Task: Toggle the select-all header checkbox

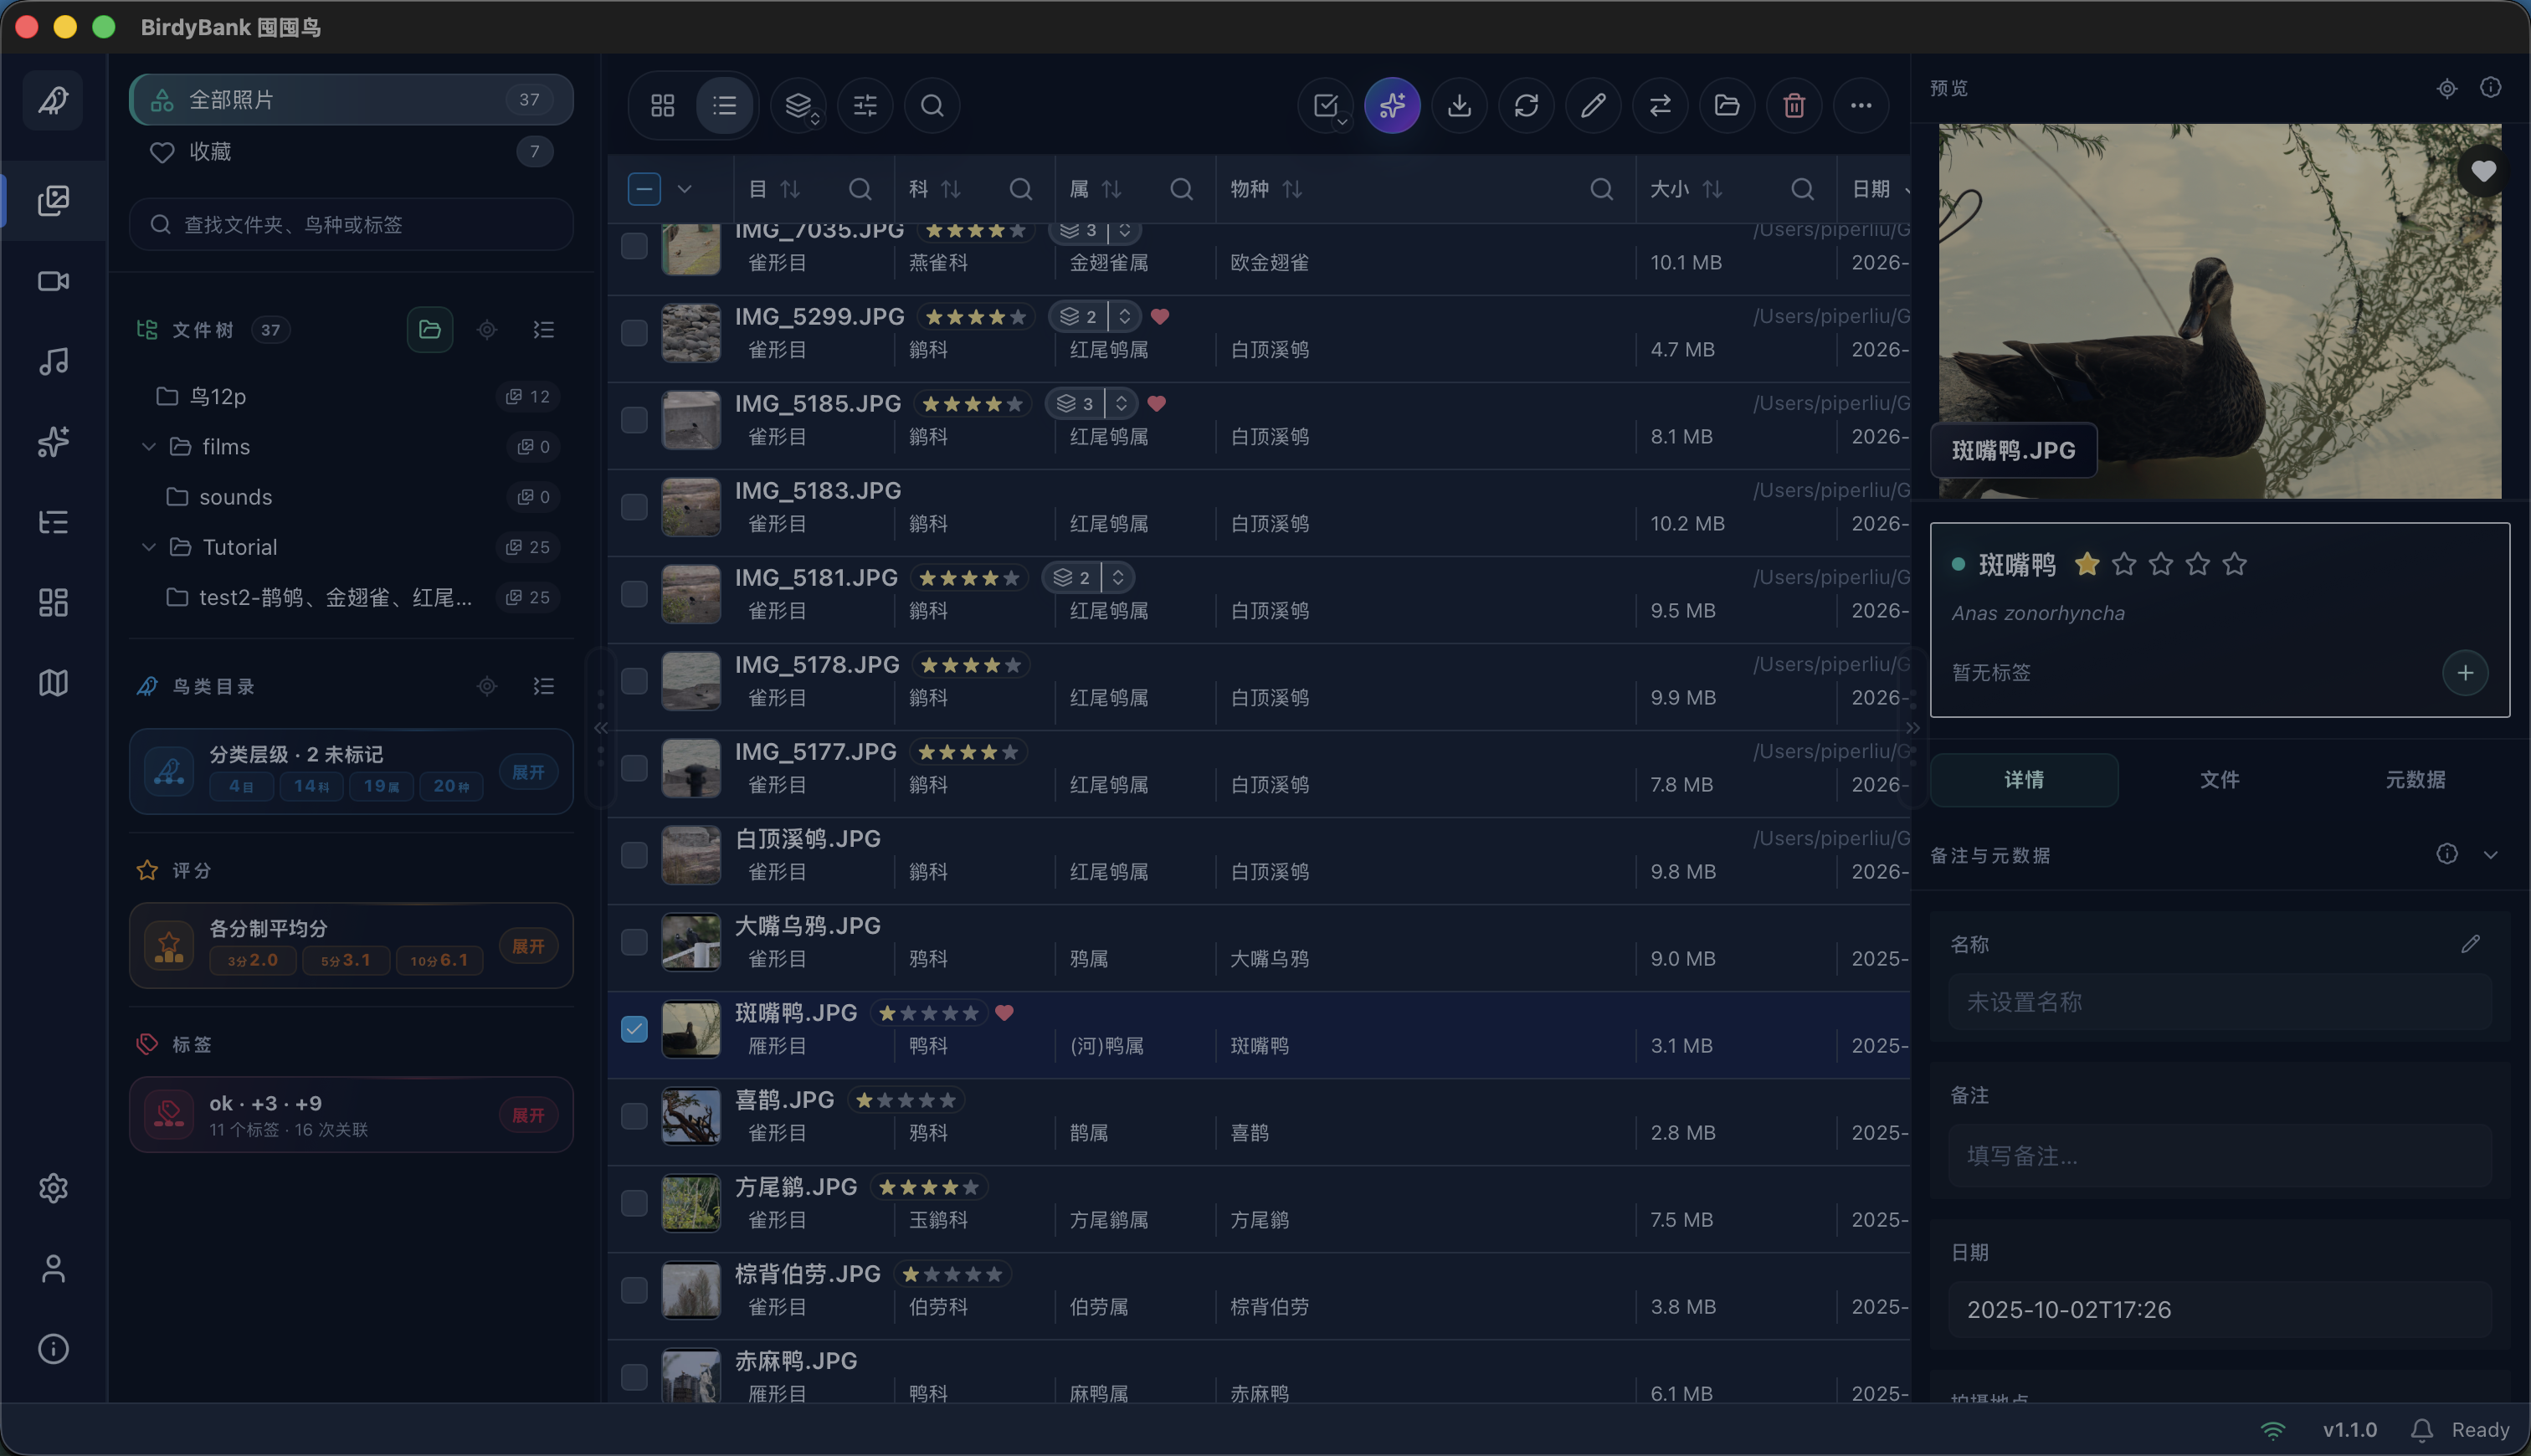Action: point(644,189)
